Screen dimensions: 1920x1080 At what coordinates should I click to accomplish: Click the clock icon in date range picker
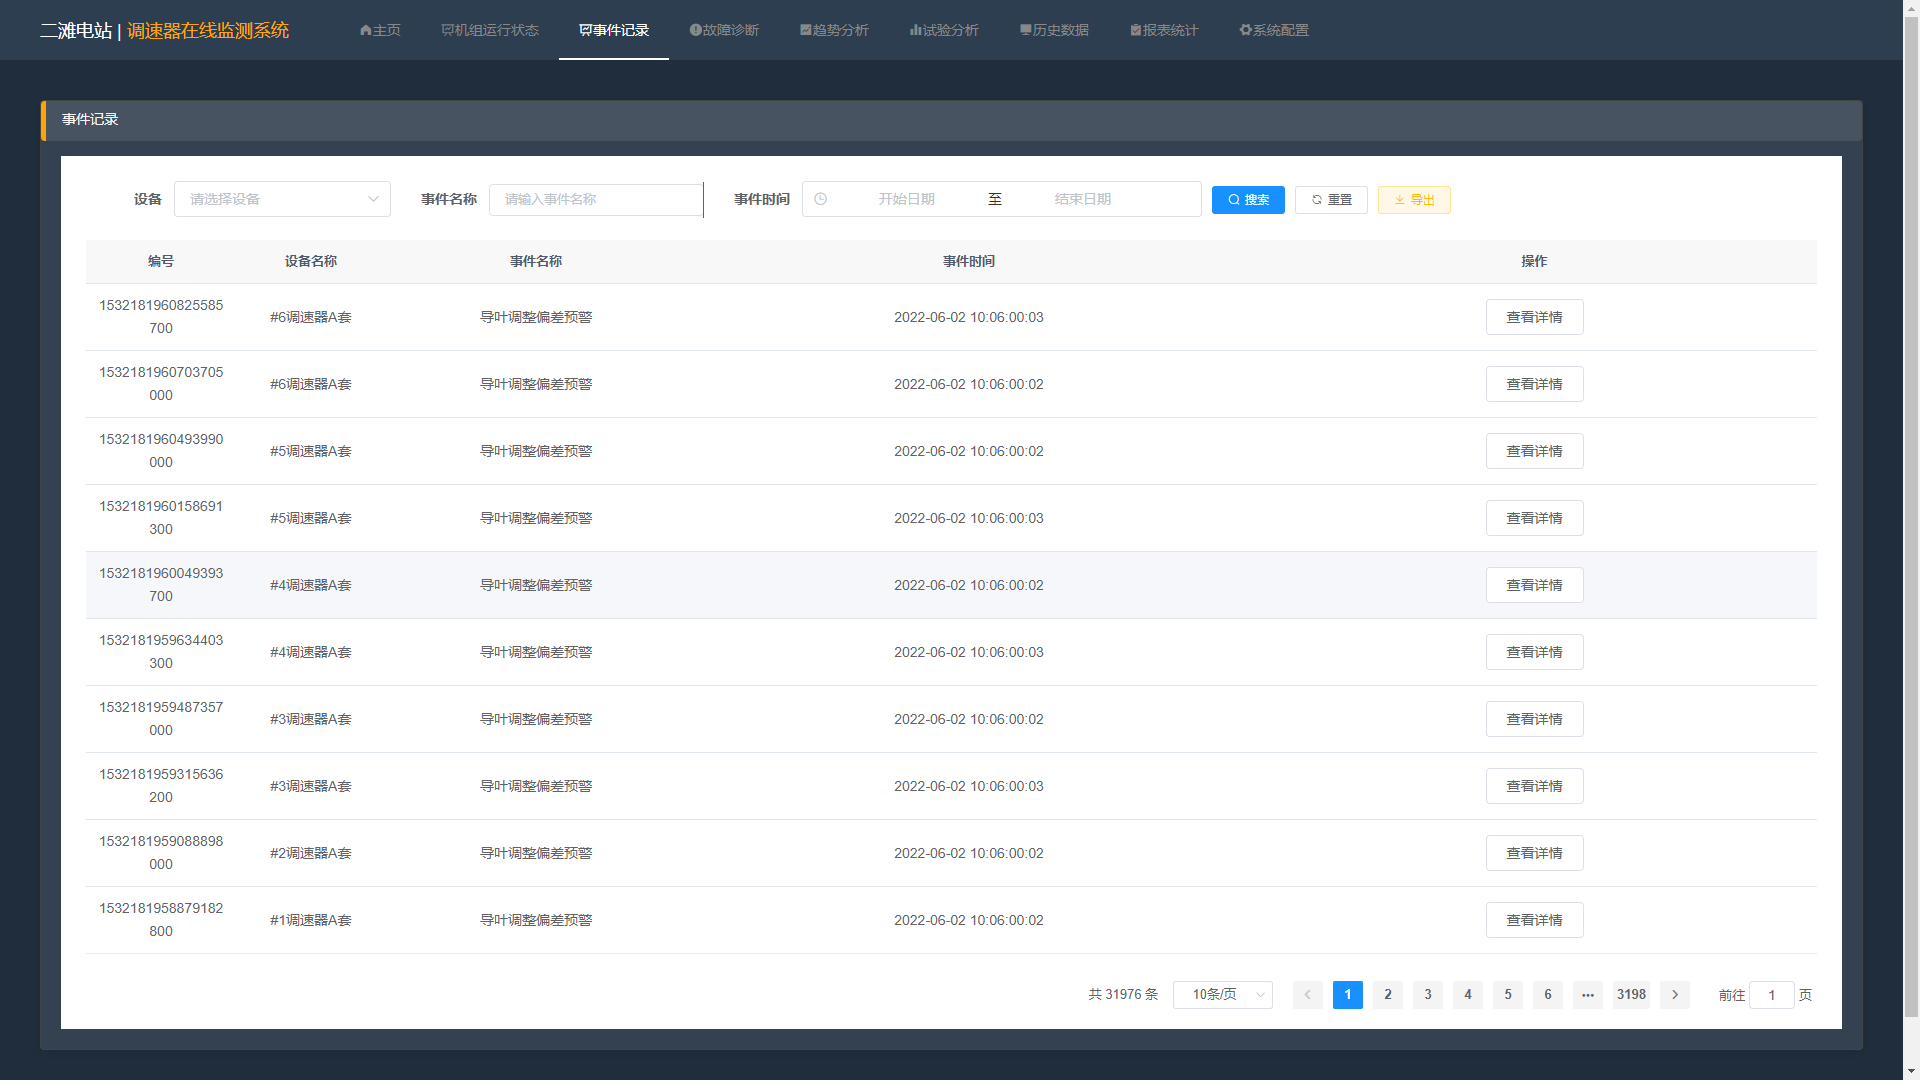click(x=821, y=199)
